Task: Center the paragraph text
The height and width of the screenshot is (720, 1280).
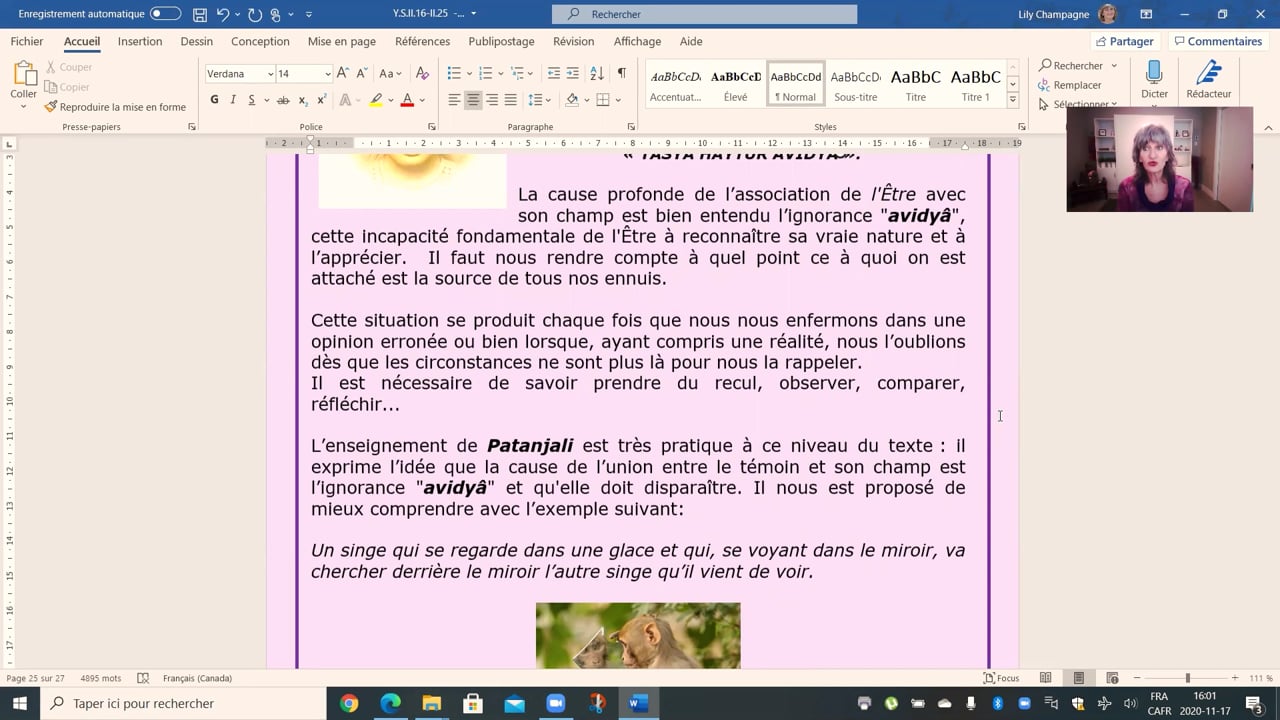Action: coord(473,100)
